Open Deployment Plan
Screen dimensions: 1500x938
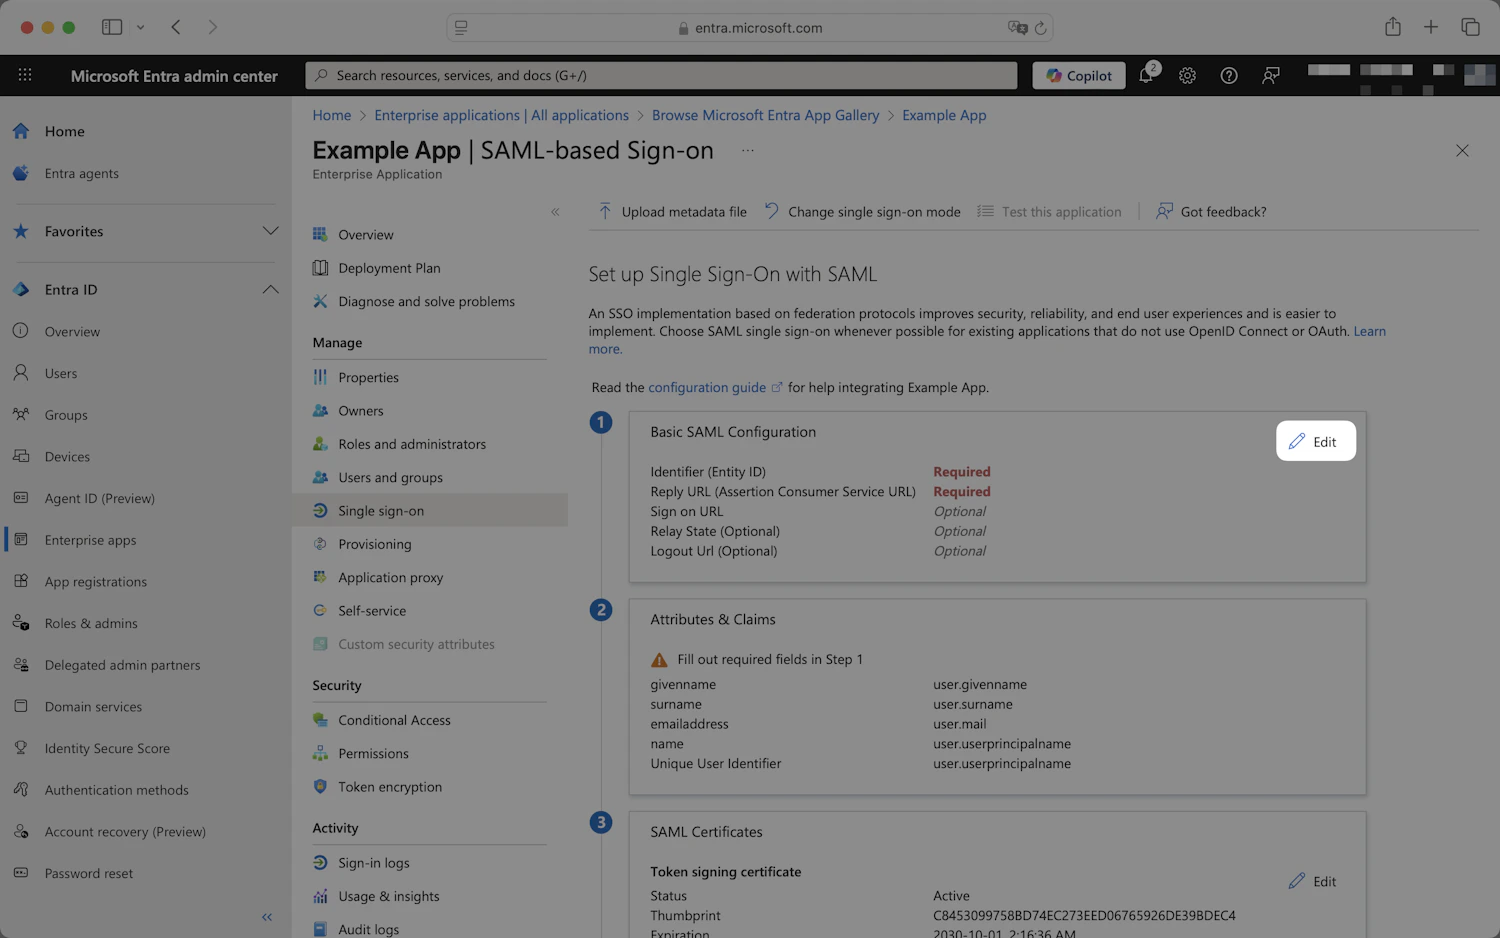pos(389,268)
